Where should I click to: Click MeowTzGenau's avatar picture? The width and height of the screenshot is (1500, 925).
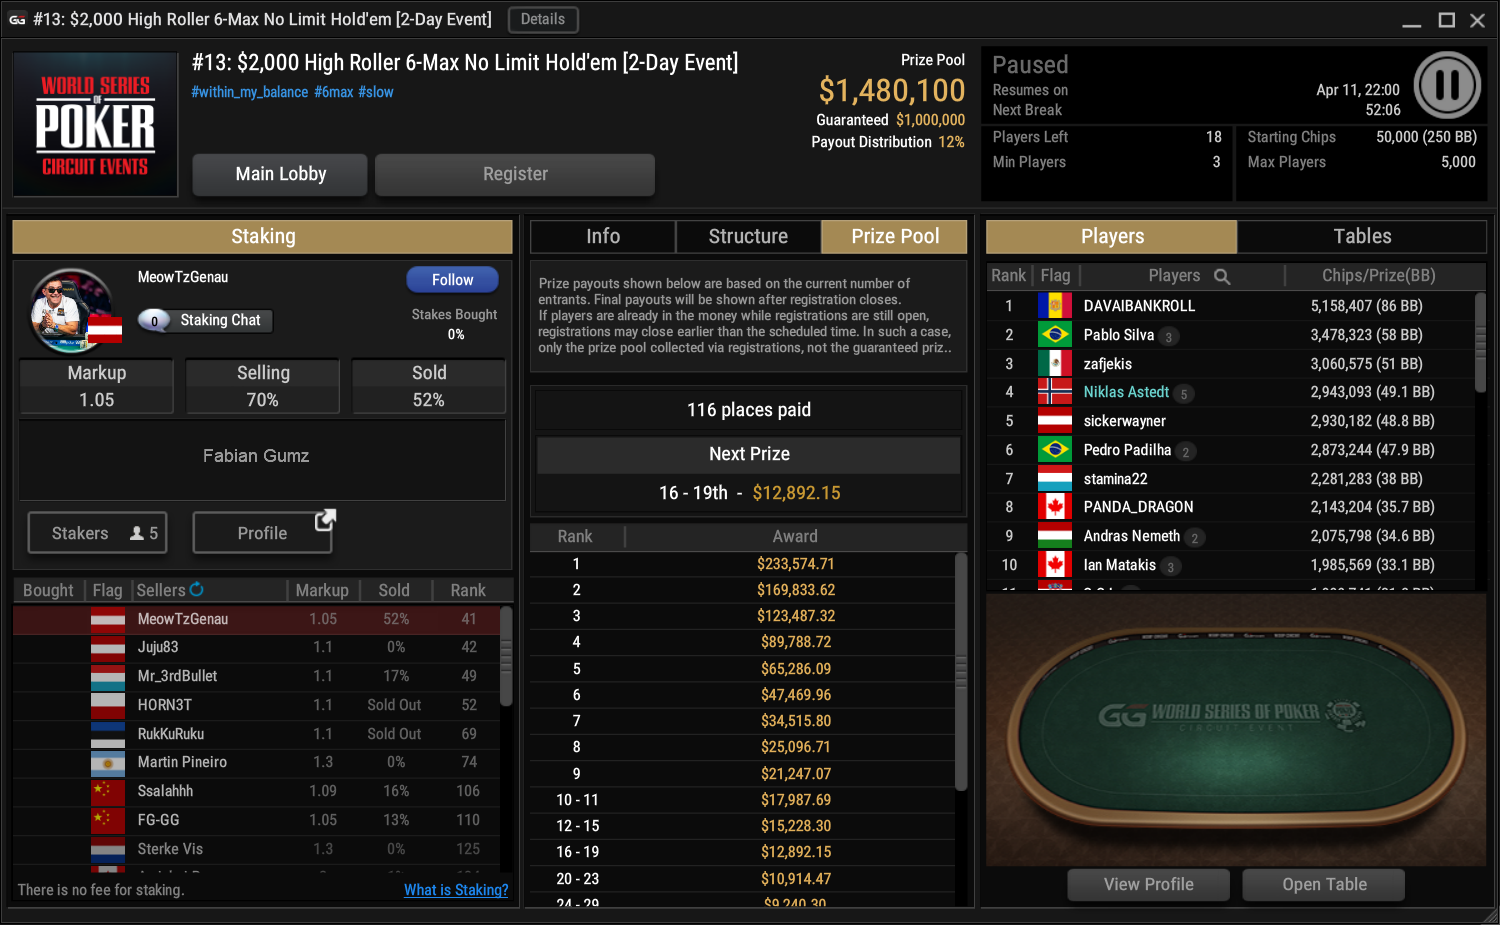[70, 310]
